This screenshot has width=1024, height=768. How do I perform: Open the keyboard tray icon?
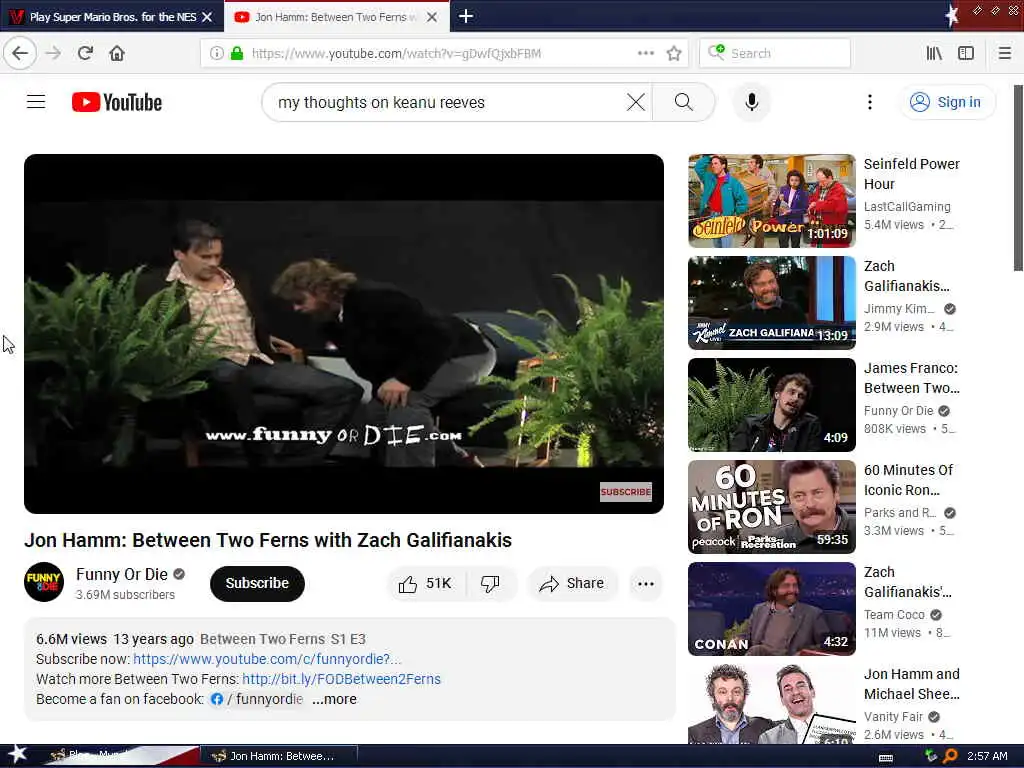[886, 758]
